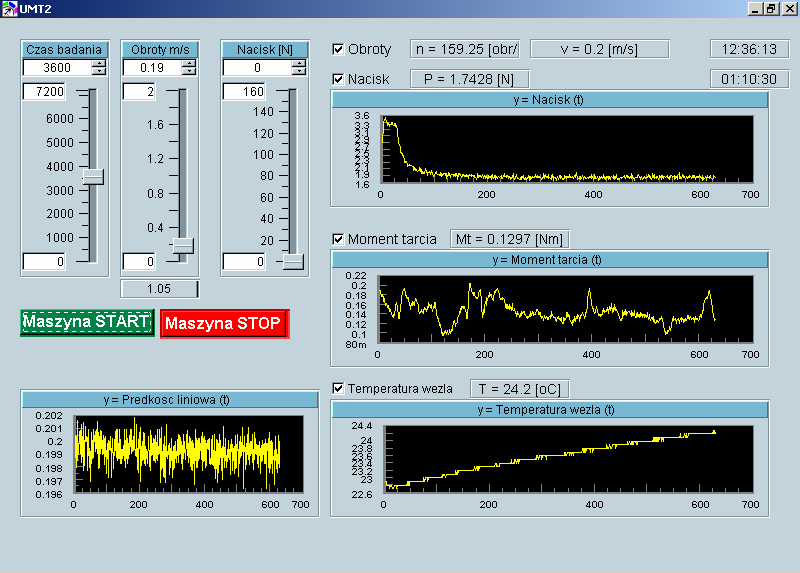This screenshot has height=573, width=800.
Task: Click the Nacisk [N] panel header
Action: click(265, 49)
